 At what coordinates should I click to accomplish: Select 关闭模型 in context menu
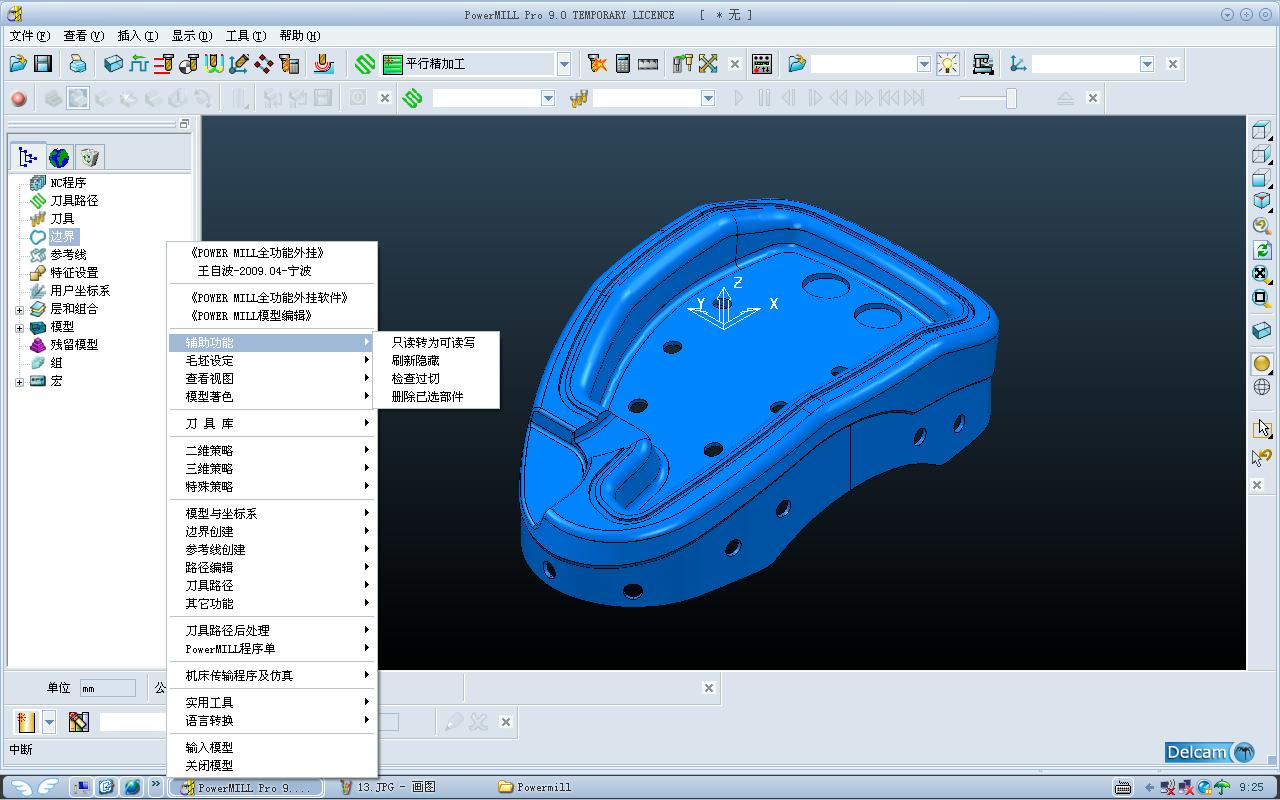[x=272, y=765]
